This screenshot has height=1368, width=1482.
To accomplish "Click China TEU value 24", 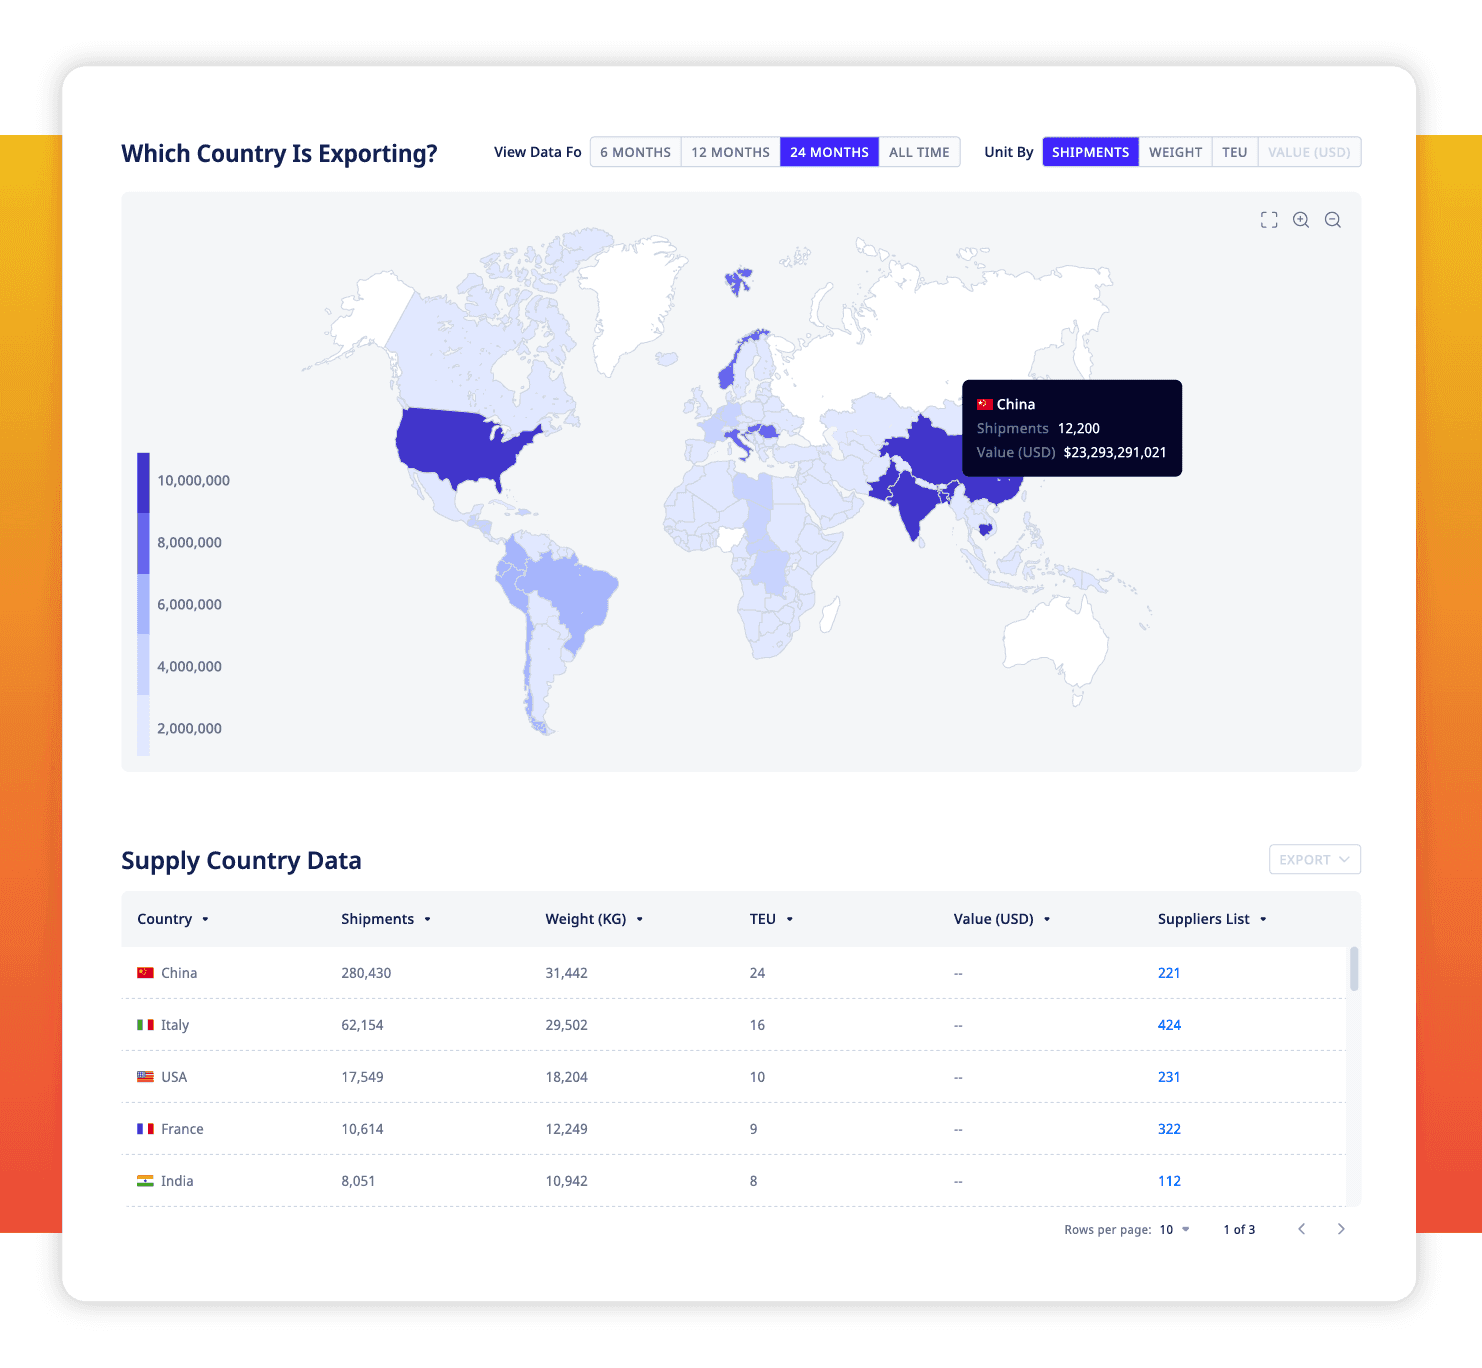I will pos(757,973).
